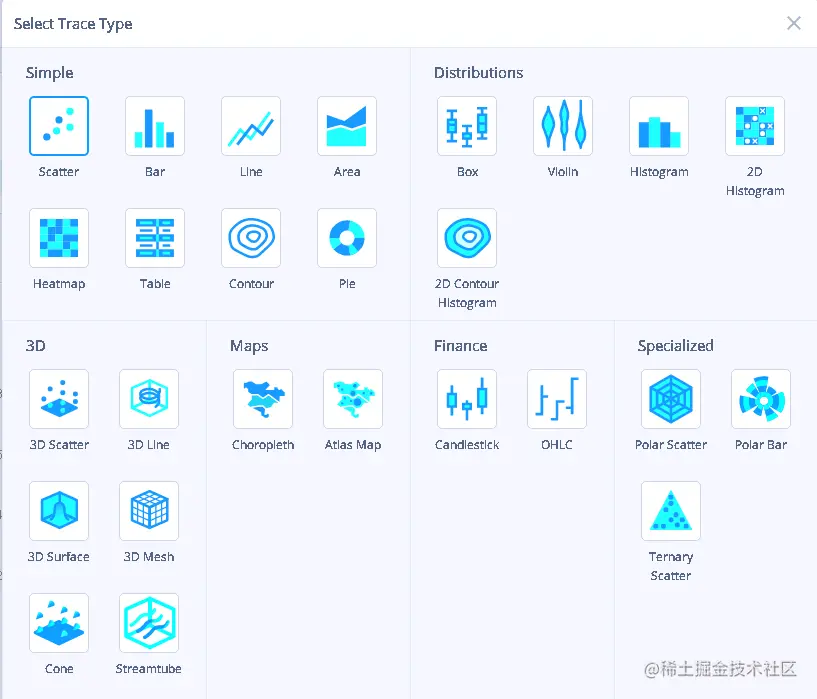The height and width of the screenshot is (699, 817).
Task: Pick the Cone trace icon
Action: tap(59, 623)
